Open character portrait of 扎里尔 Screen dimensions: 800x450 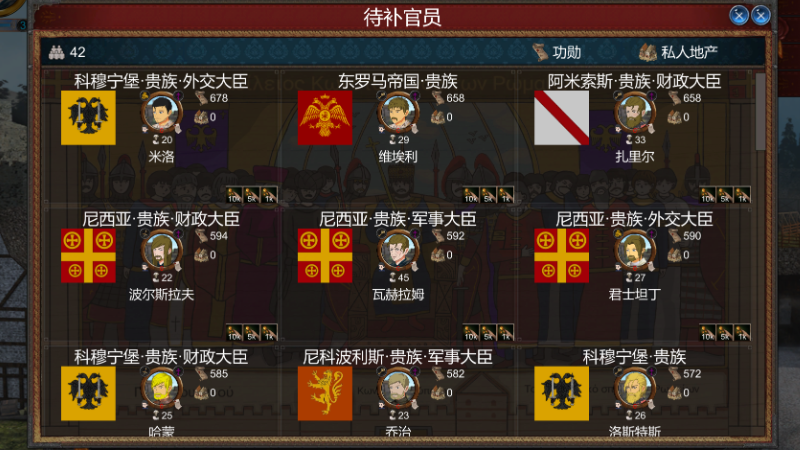click(635, 113)
